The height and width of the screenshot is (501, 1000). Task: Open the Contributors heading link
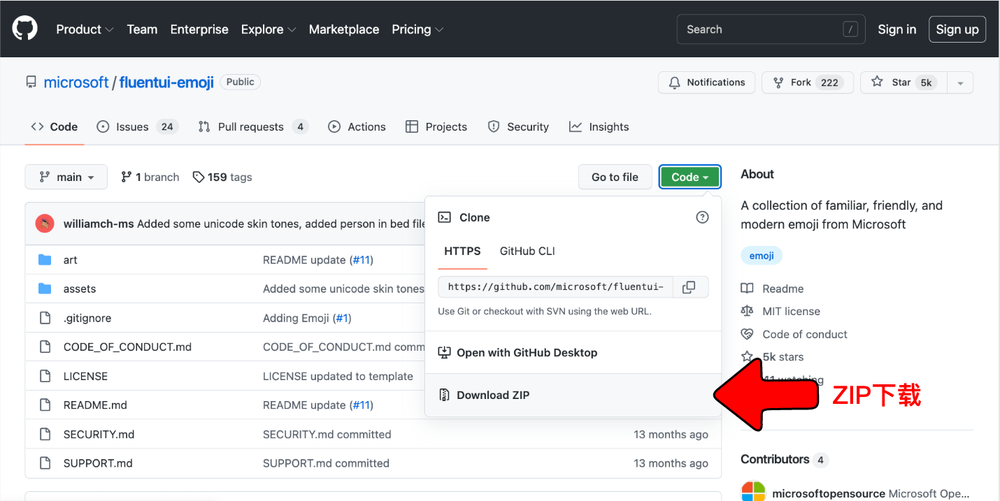(775, 459)
